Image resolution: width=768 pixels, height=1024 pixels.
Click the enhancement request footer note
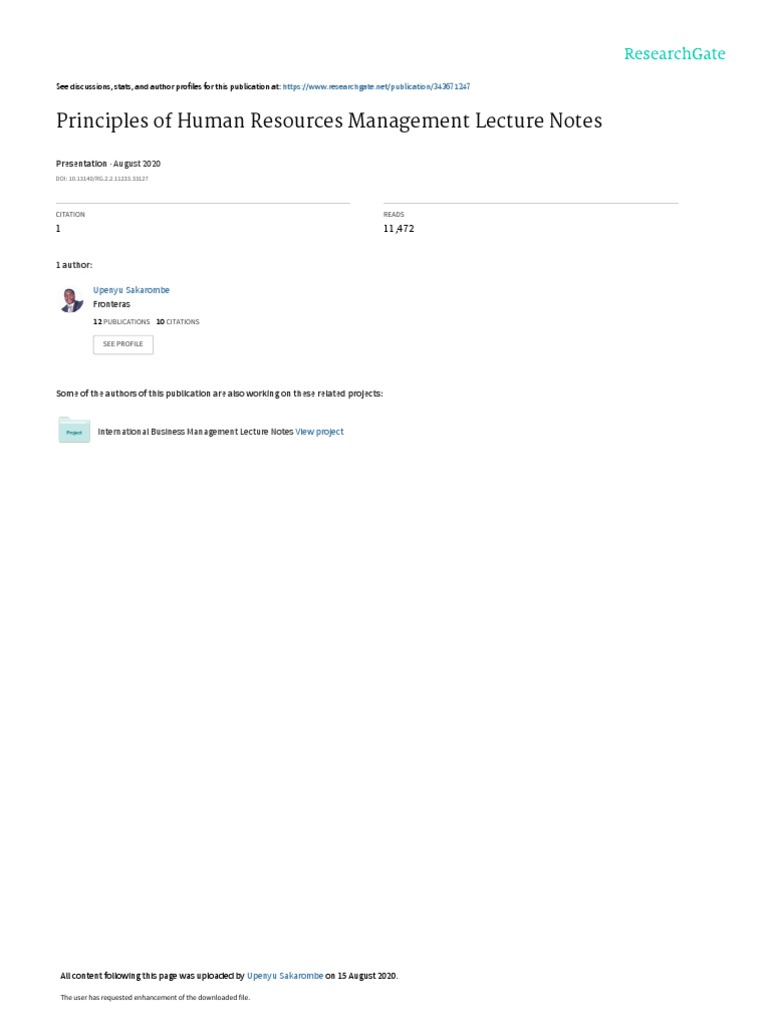coord(155,997)
